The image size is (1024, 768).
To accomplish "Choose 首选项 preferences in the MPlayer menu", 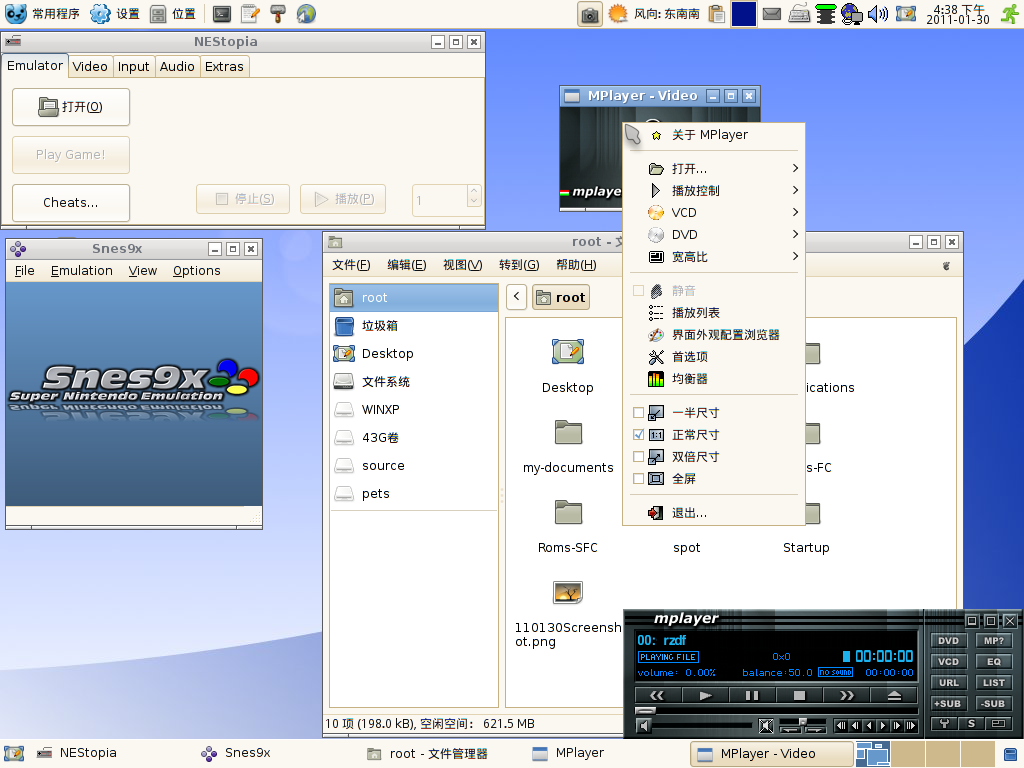I will point(714,357).
